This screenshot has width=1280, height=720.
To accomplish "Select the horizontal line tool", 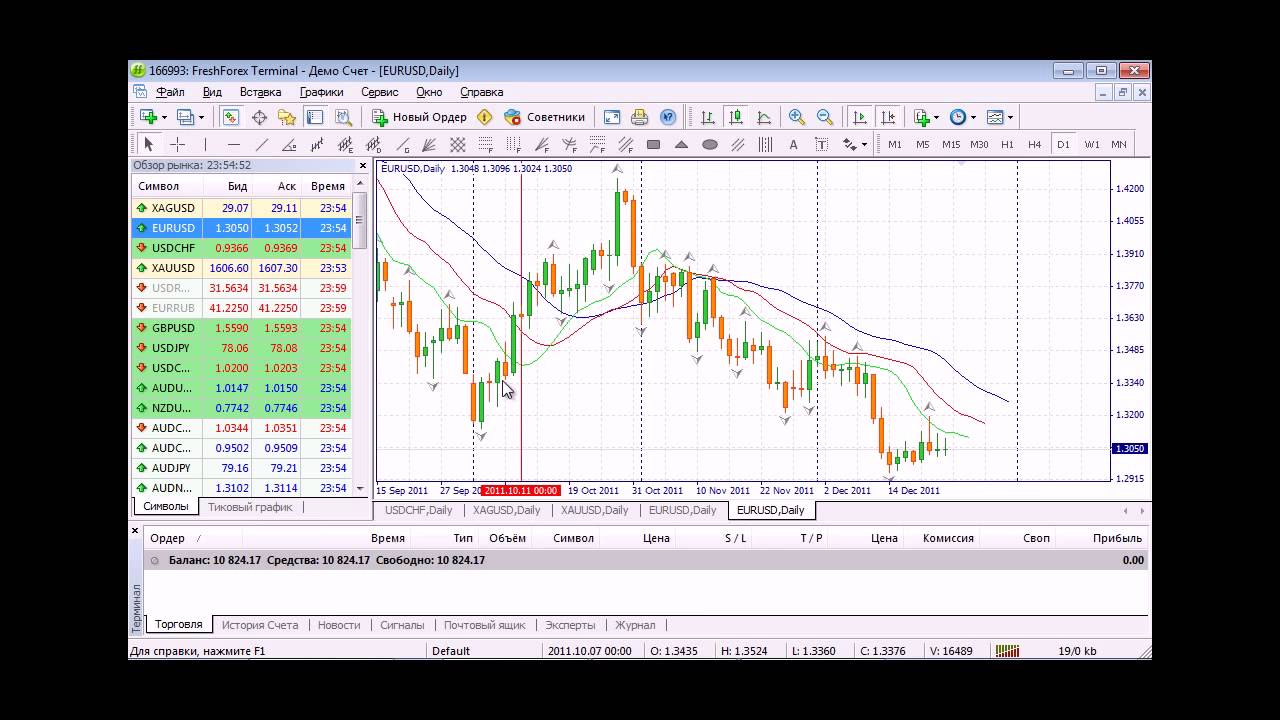I will pyautogui.click(x=233, y=144).
